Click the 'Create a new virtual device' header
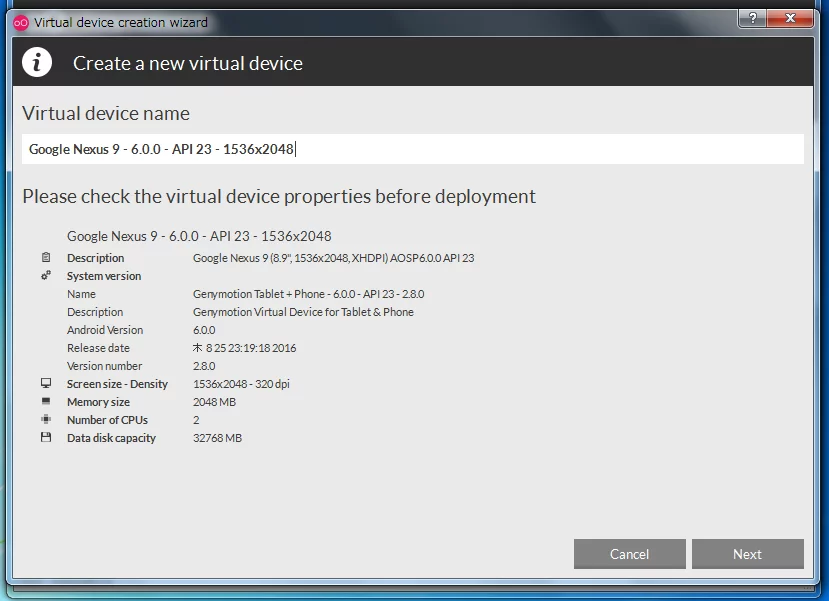Screen dimensions: 829x601 pyautogui.click(x=188, y=63)
